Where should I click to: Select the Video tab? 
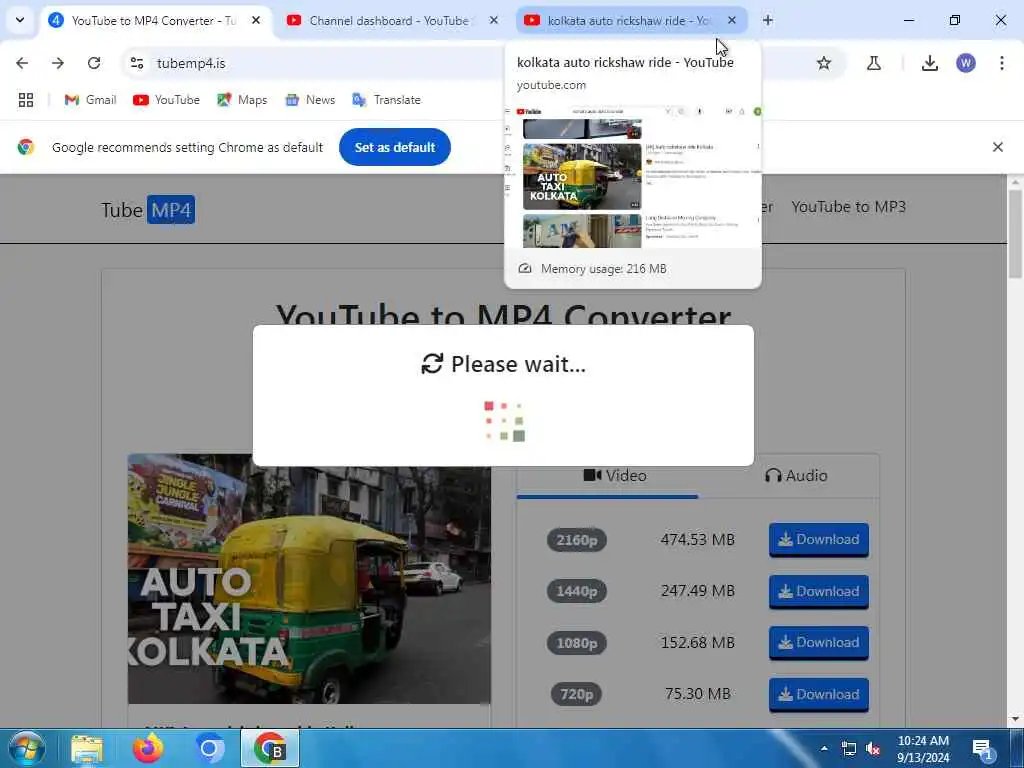615,475
